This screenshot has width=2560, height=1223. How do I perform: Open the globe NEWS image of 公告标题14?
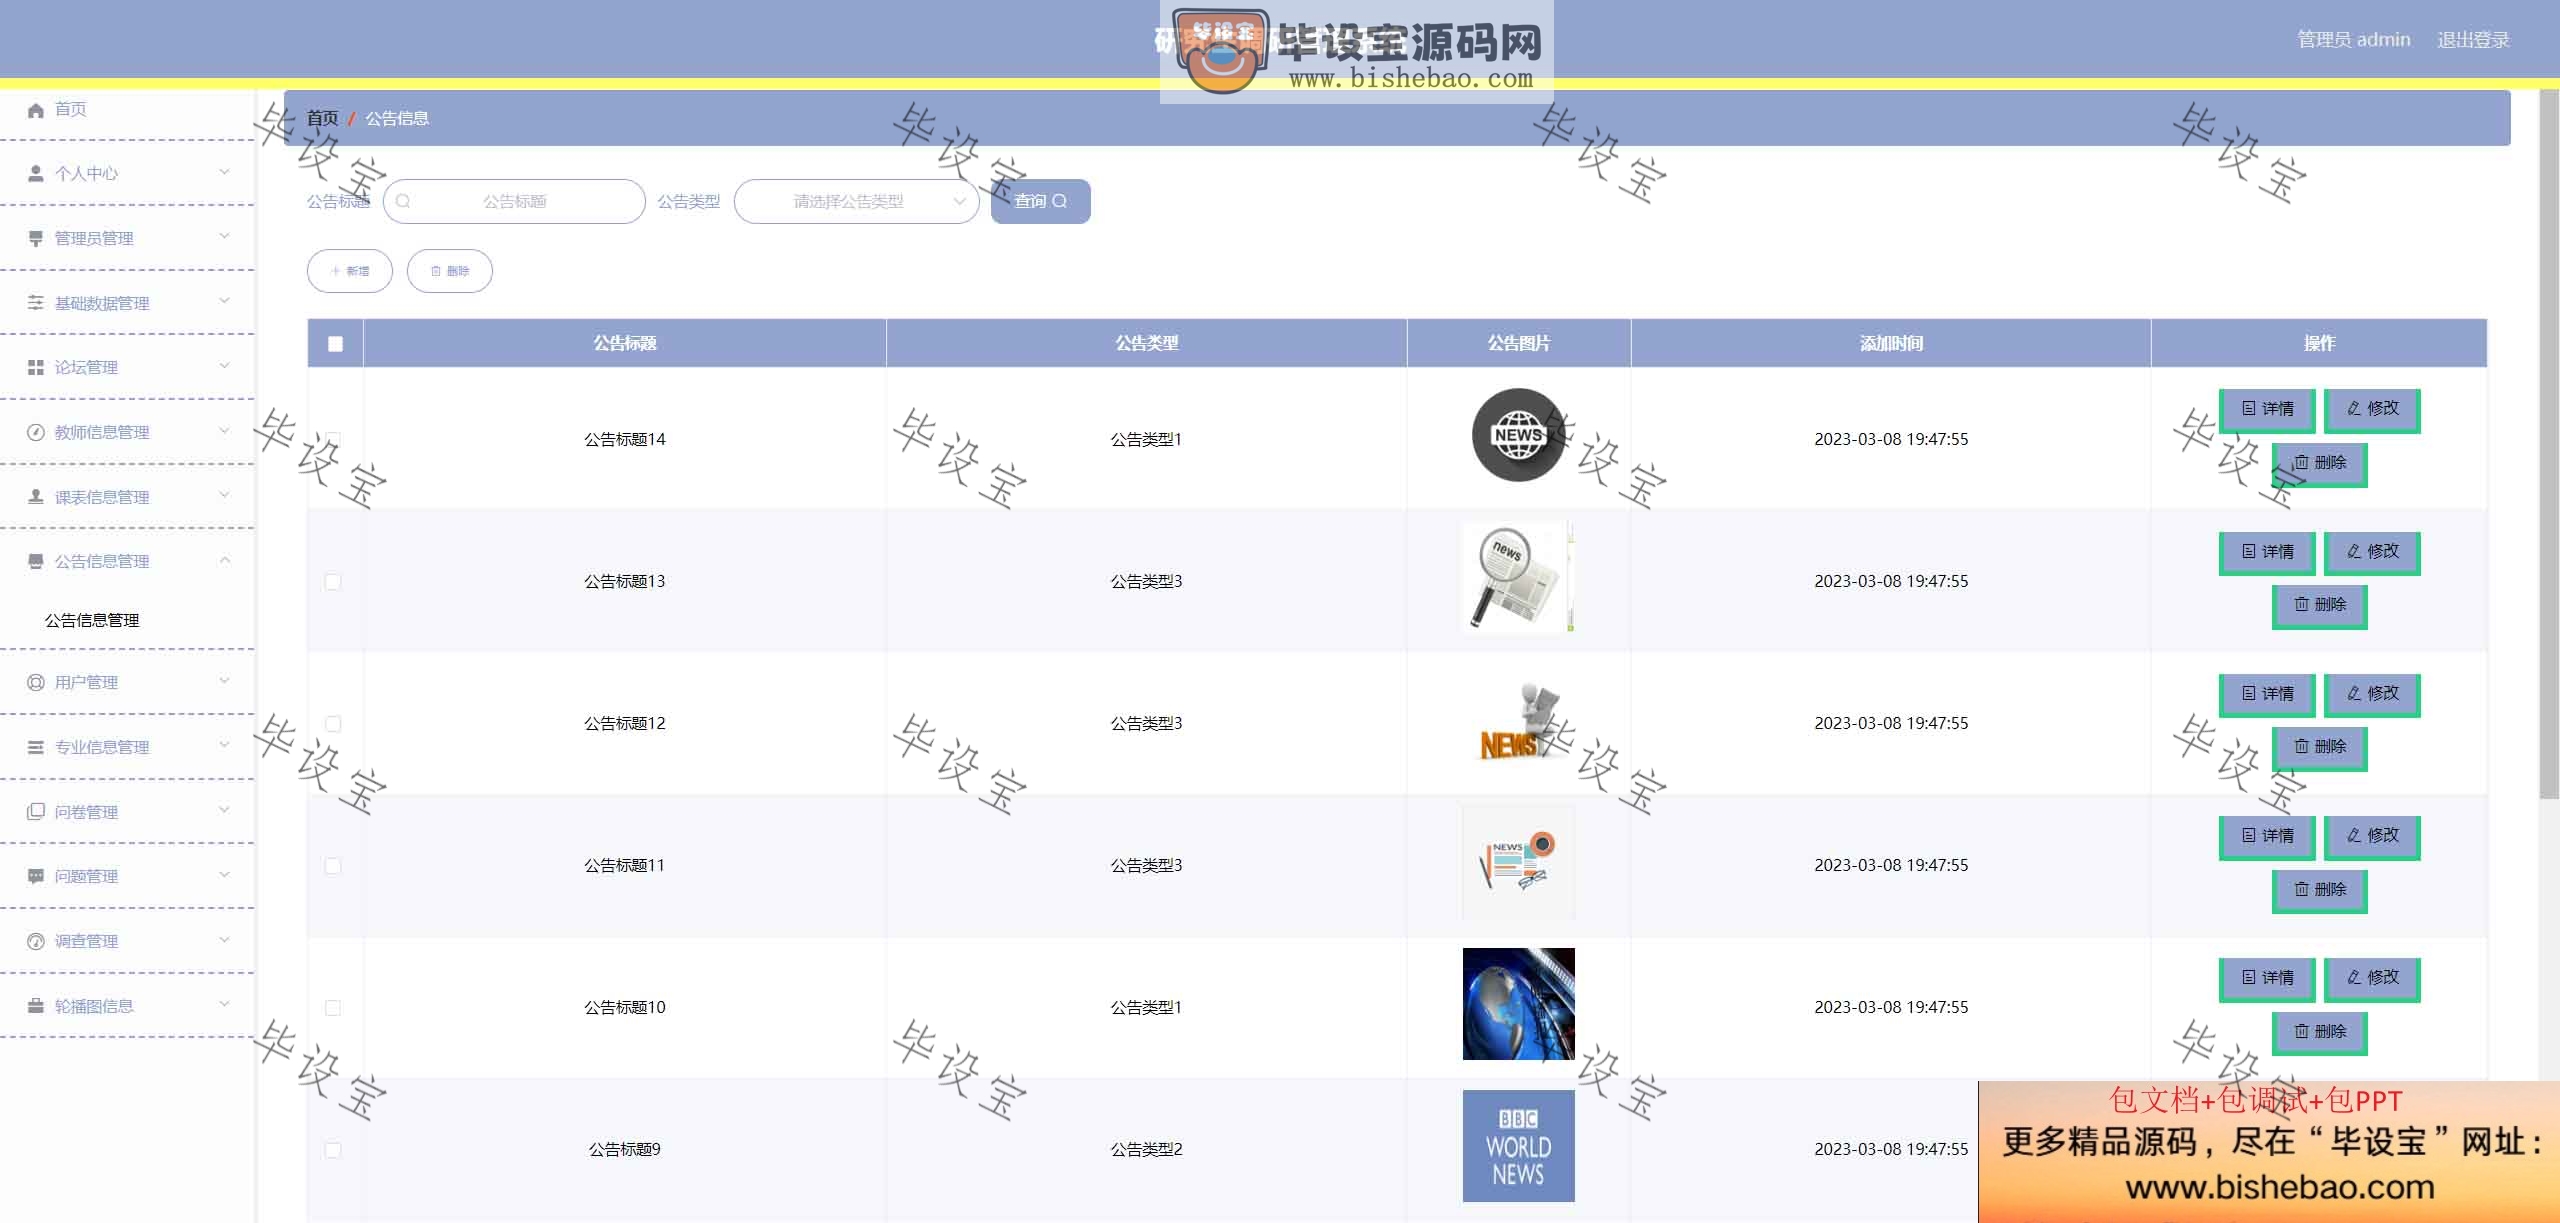tap(1518, 436)
